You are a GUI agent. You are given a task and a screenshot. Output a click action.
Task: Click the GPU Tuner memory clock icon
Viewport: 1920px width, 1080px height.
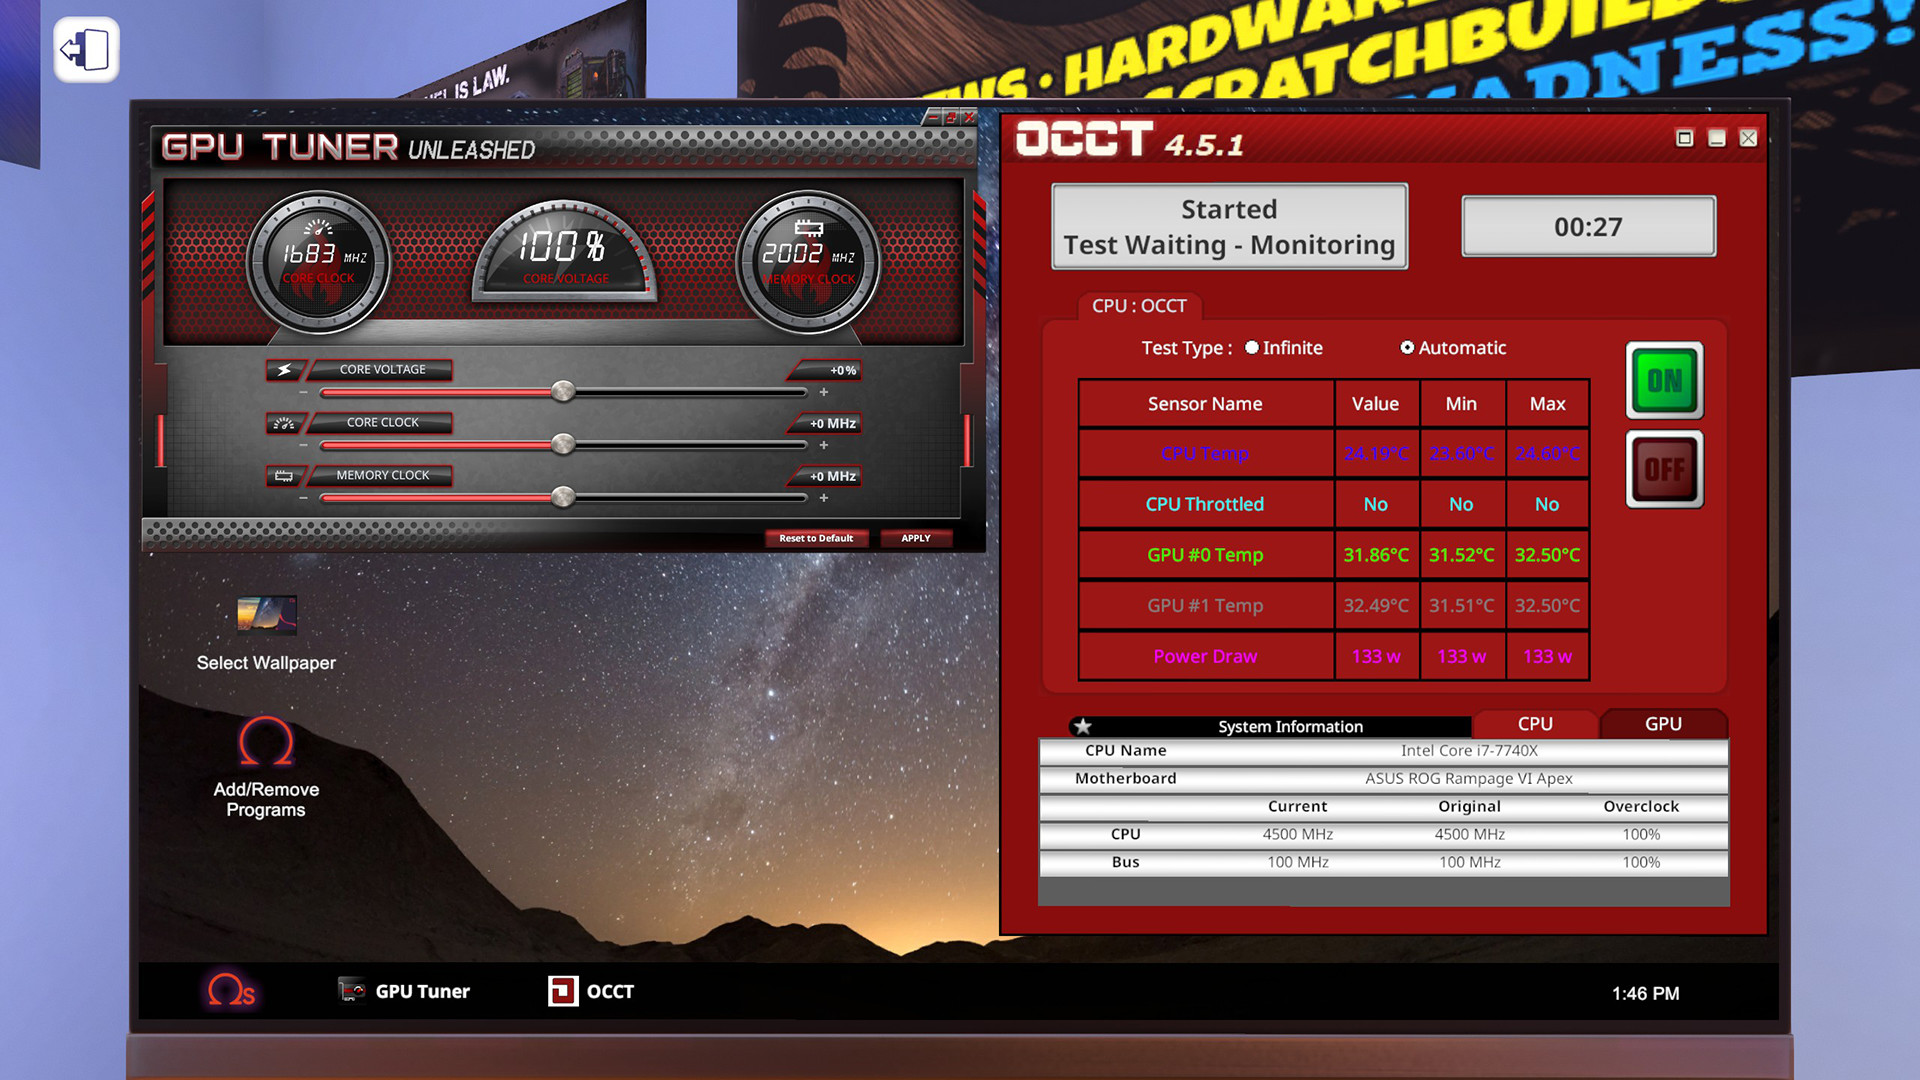point(284,475)
